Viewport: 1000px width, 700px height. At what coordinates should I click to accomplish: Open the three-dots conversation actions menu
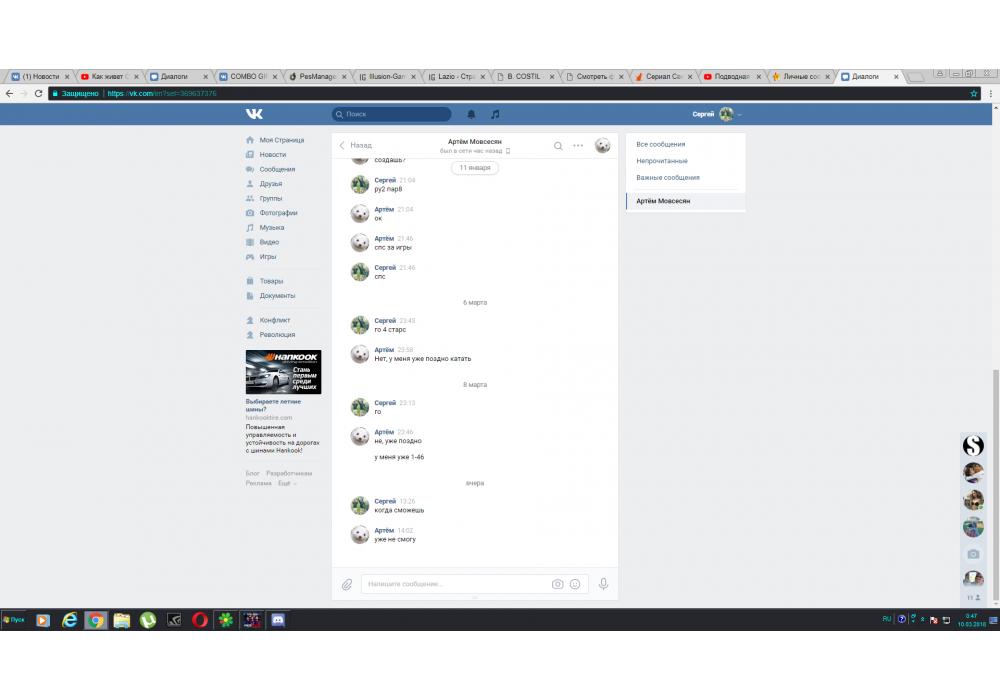(x=578, y=146)
